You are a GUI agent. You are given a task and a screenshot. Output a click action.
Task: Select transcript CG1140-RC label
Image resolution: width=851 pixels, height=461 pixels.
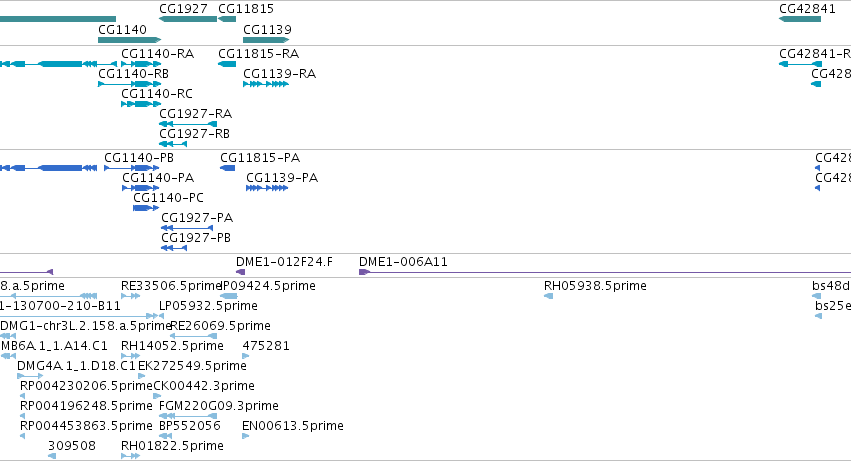[x=157, y=93]
